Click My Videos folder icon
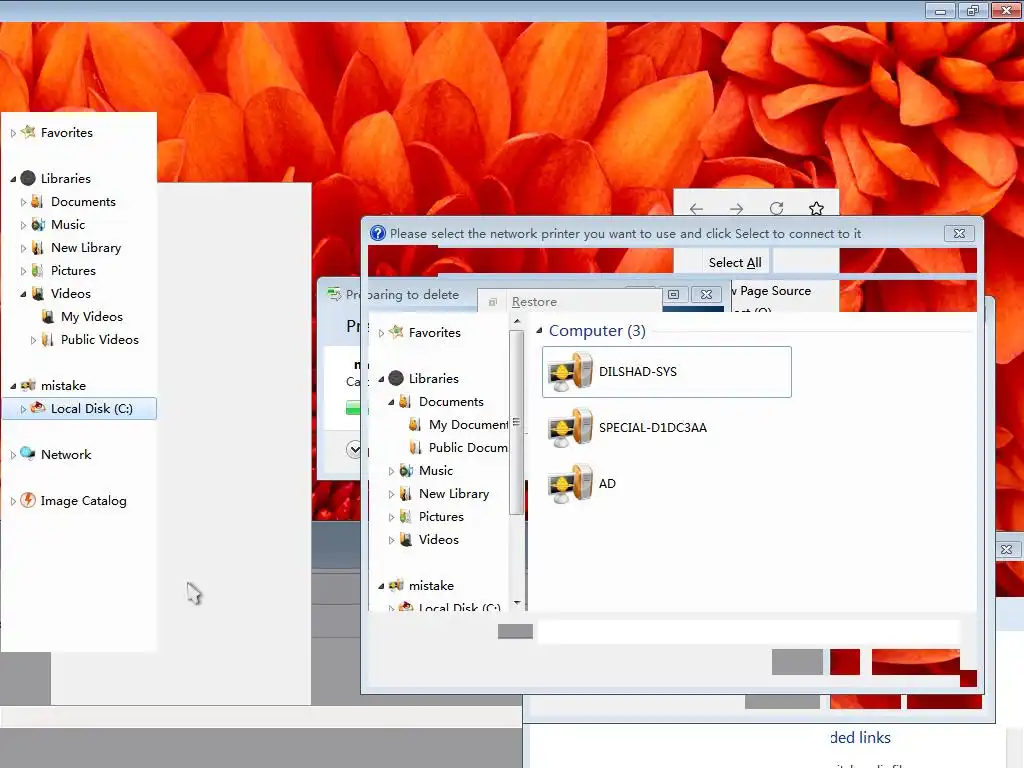This screenshot has width=1024, height=768. point(48,316)
